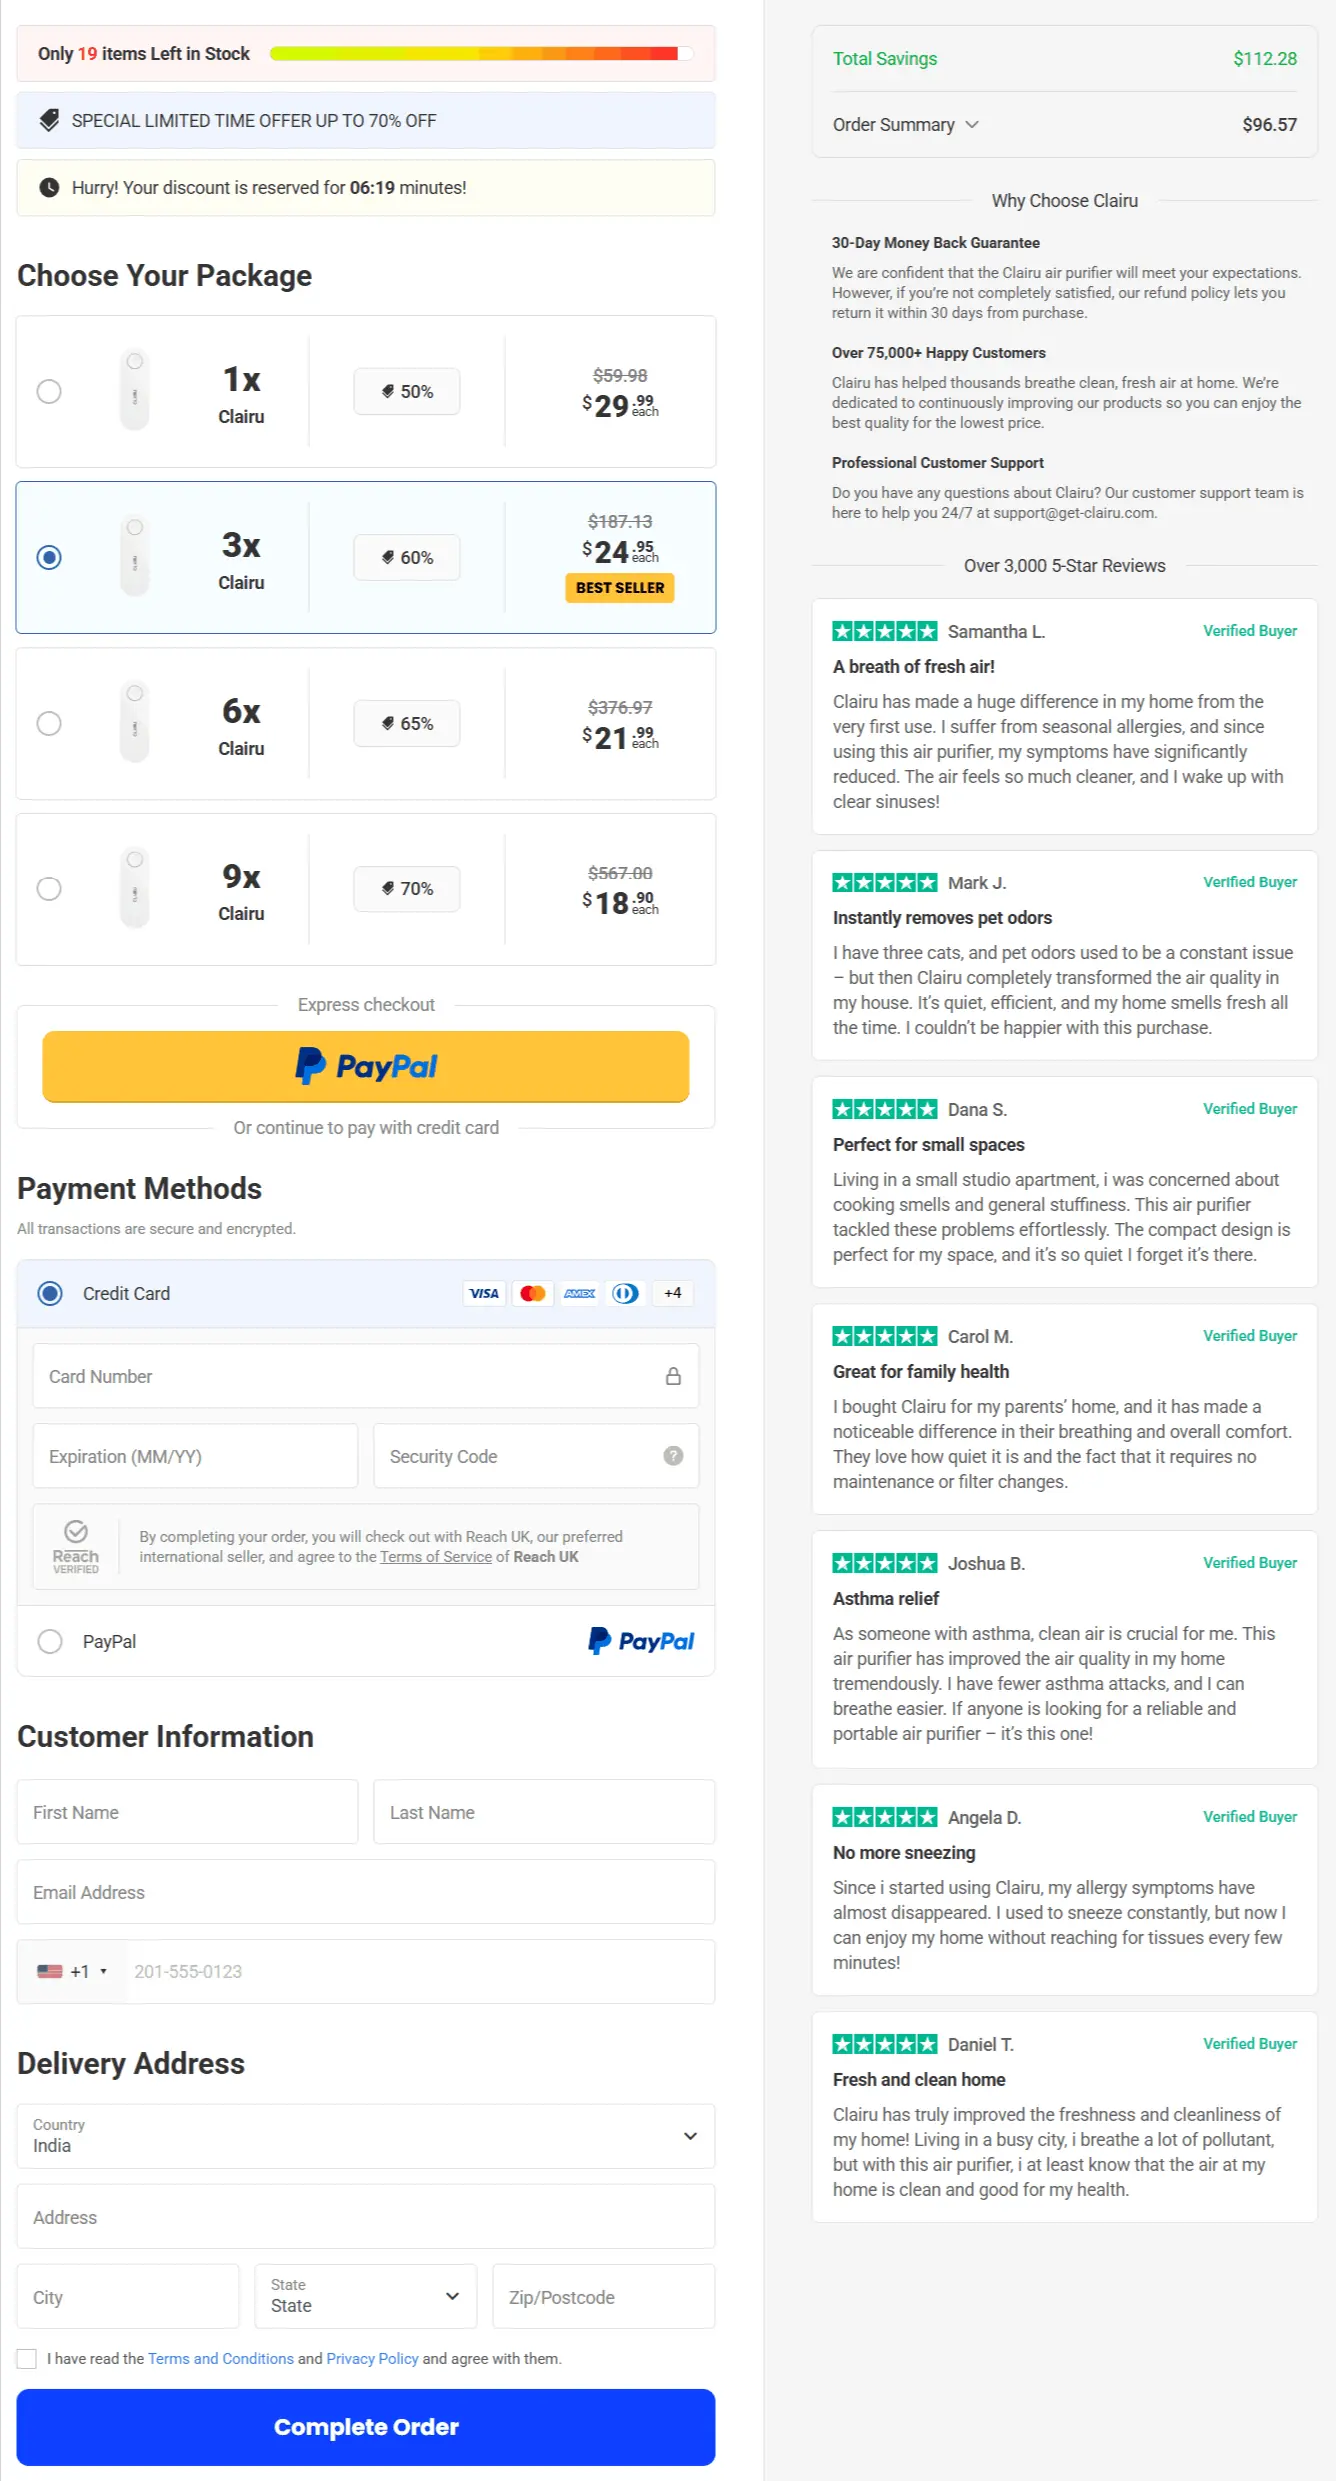
Task: Click the +4 extra card types icon
Action: click(x=672, y=1292)
